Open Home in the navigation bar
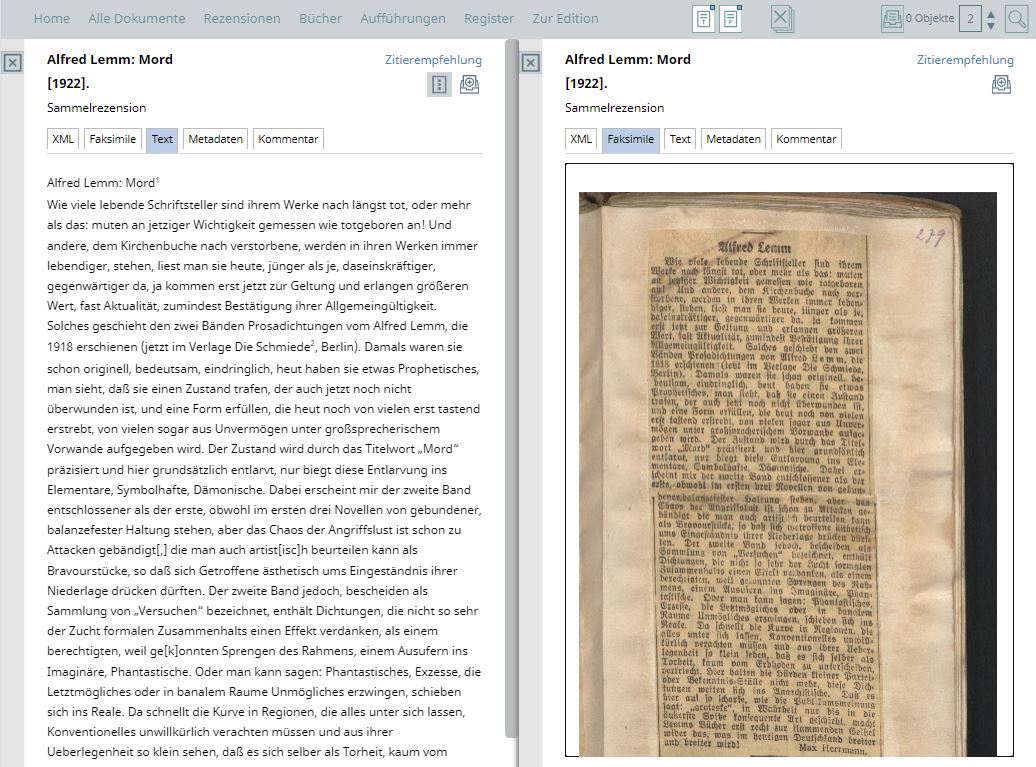Viewport: 1036px width, 767px height. 52,18
